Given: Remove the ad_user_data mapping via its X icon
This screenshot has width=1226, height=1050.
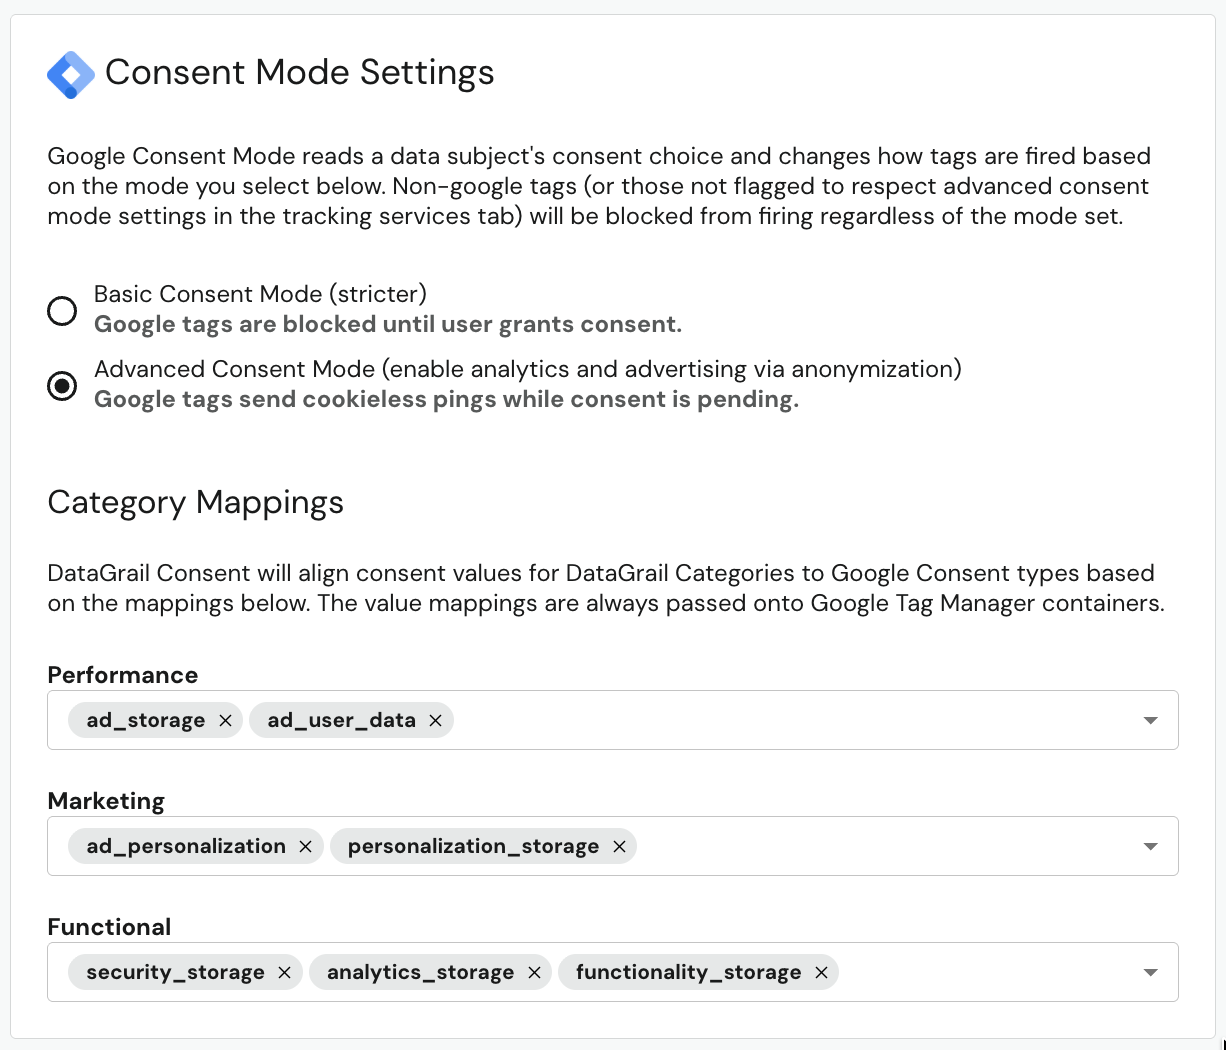Looking at the screenshot, I should click(x=435, y=720).
